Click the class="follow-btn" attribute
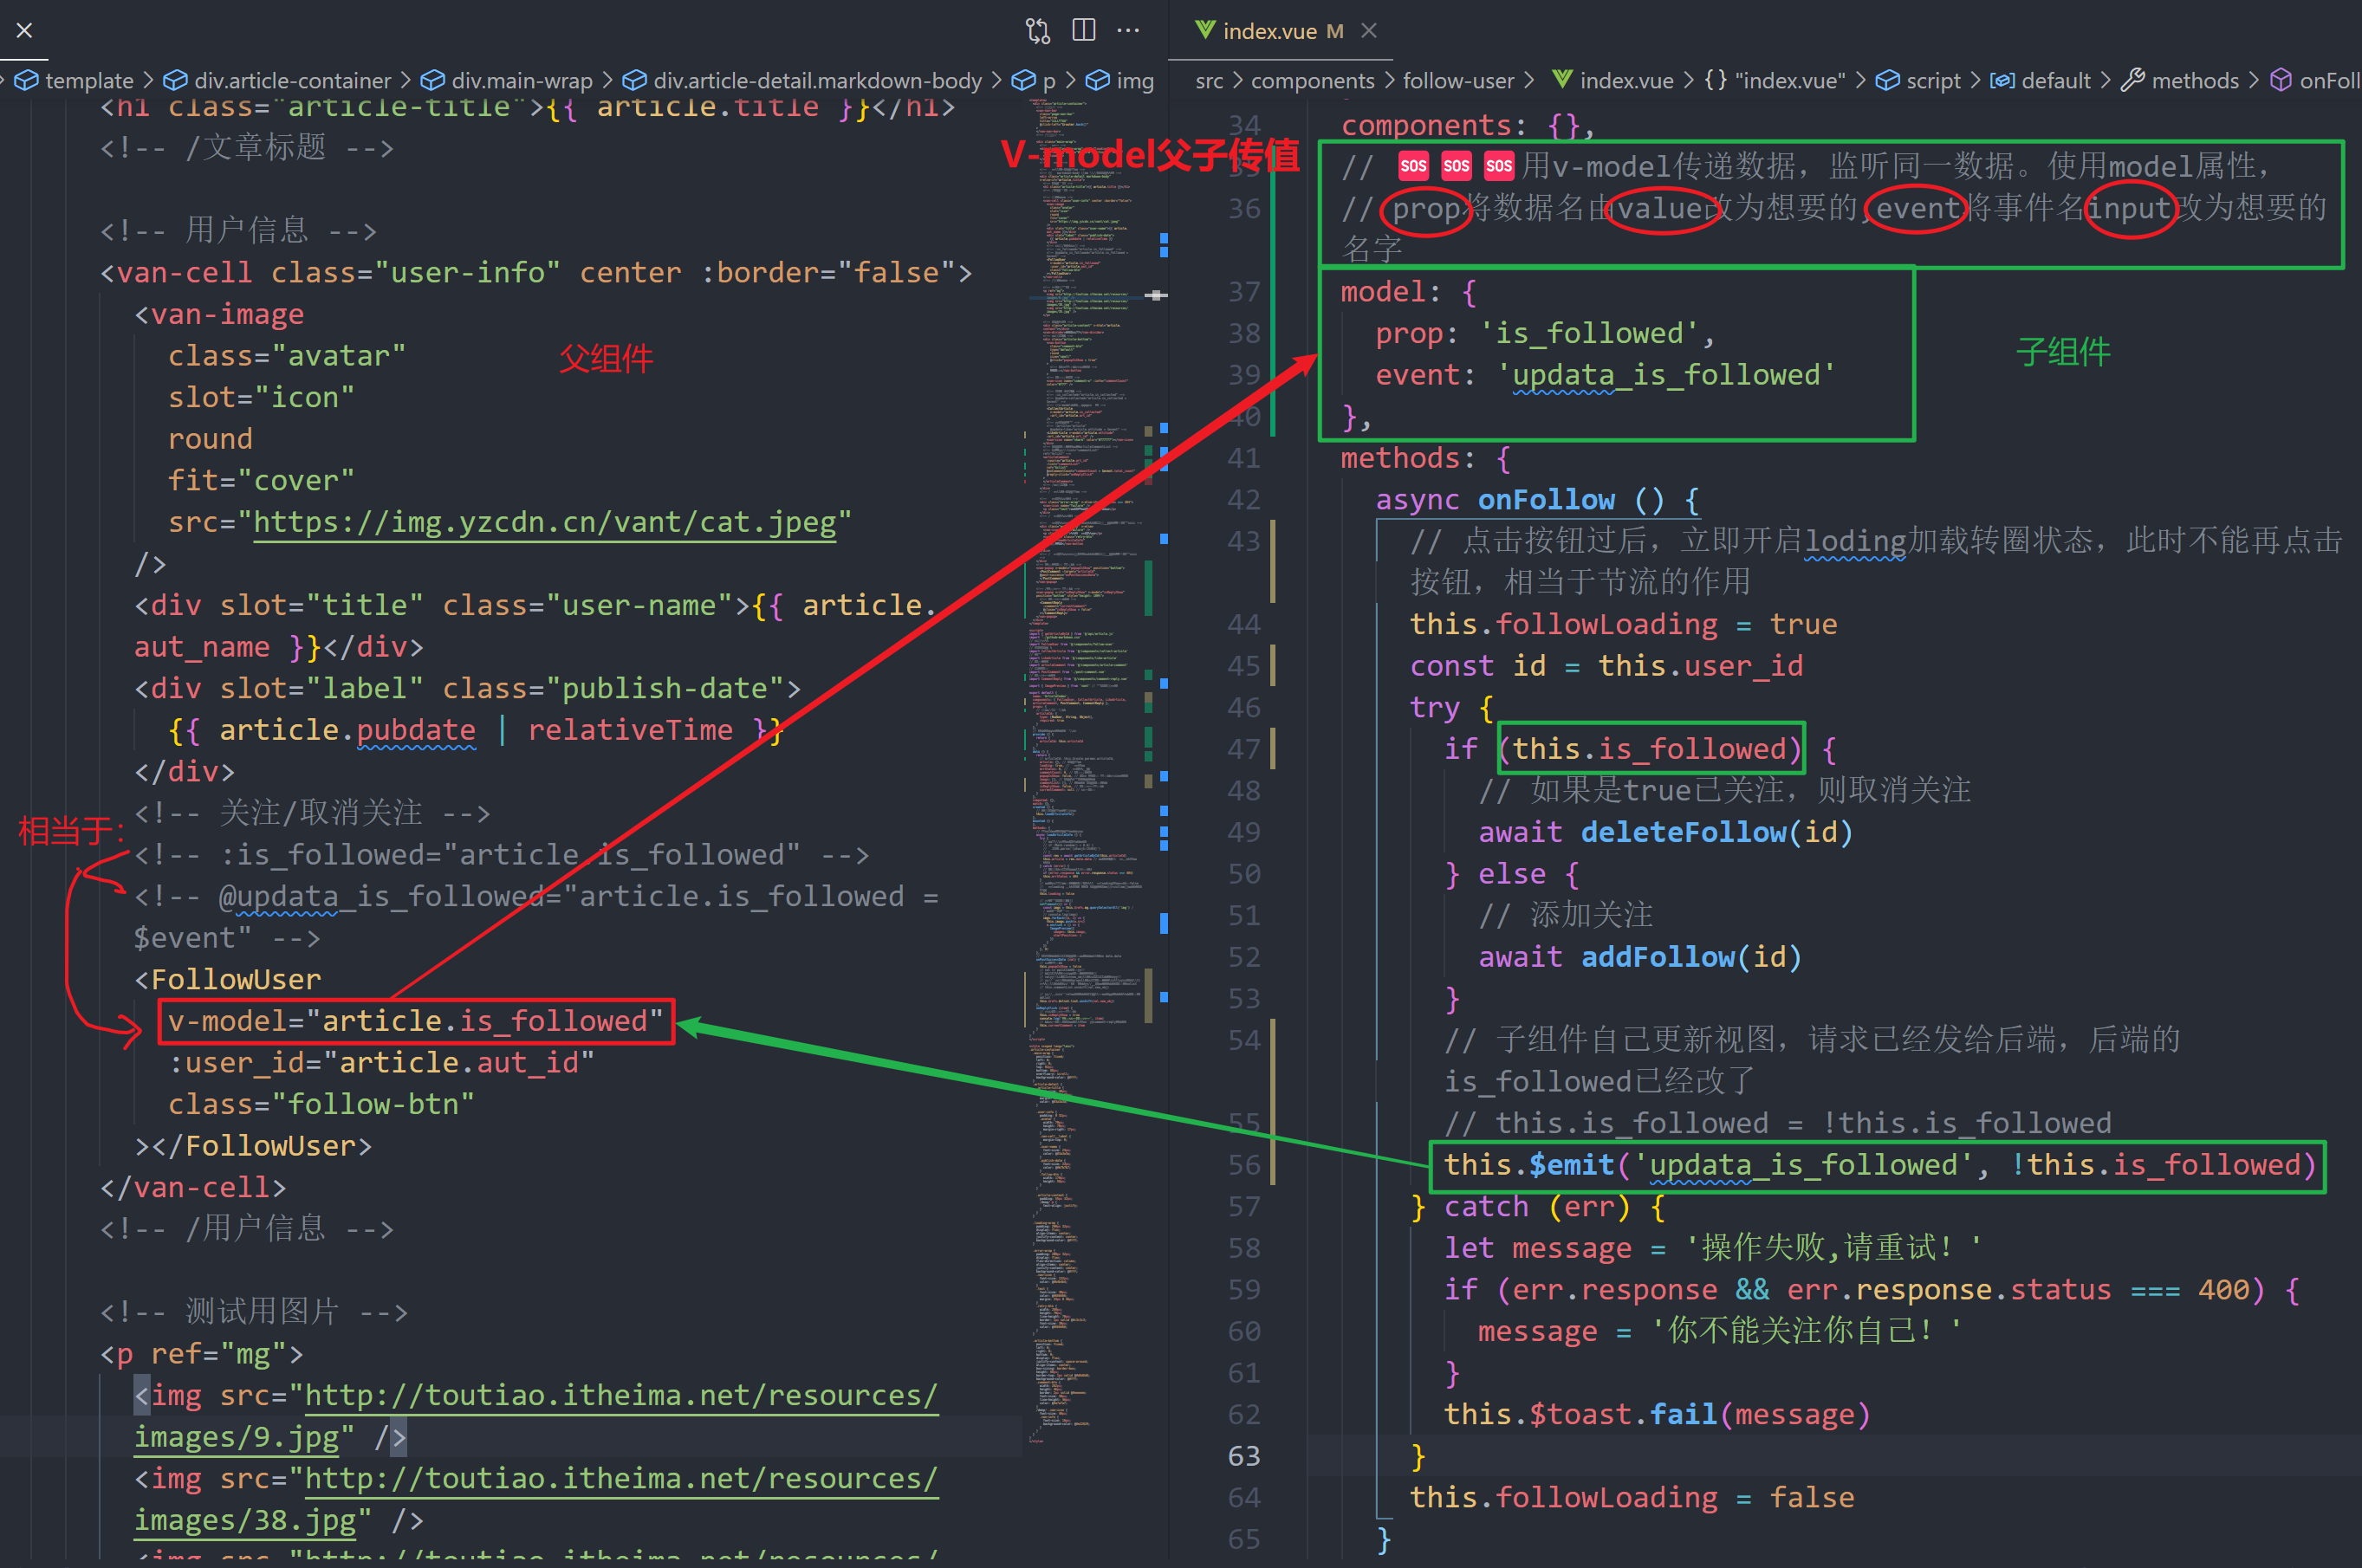Screen dimensions: 2362x1568 tap(321, 1104)
